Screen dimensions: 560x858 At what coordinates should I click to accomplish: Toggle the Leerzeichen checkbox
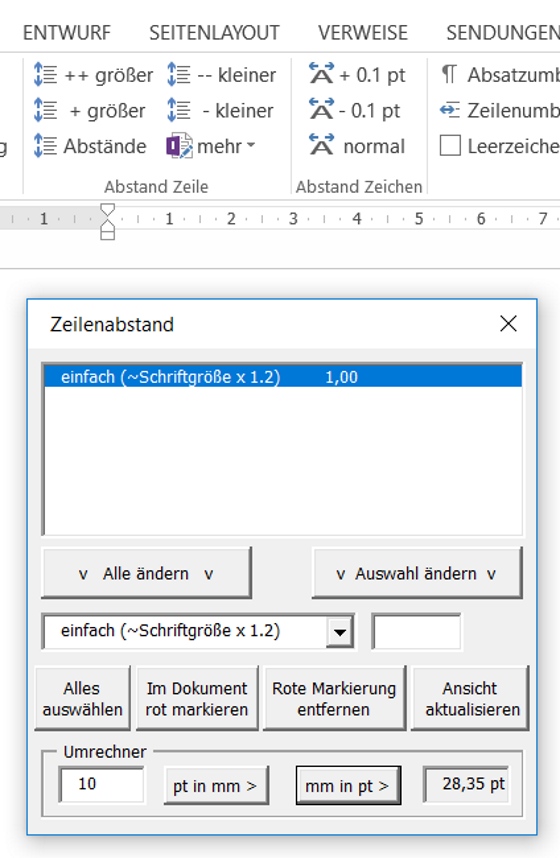point(450,146)
